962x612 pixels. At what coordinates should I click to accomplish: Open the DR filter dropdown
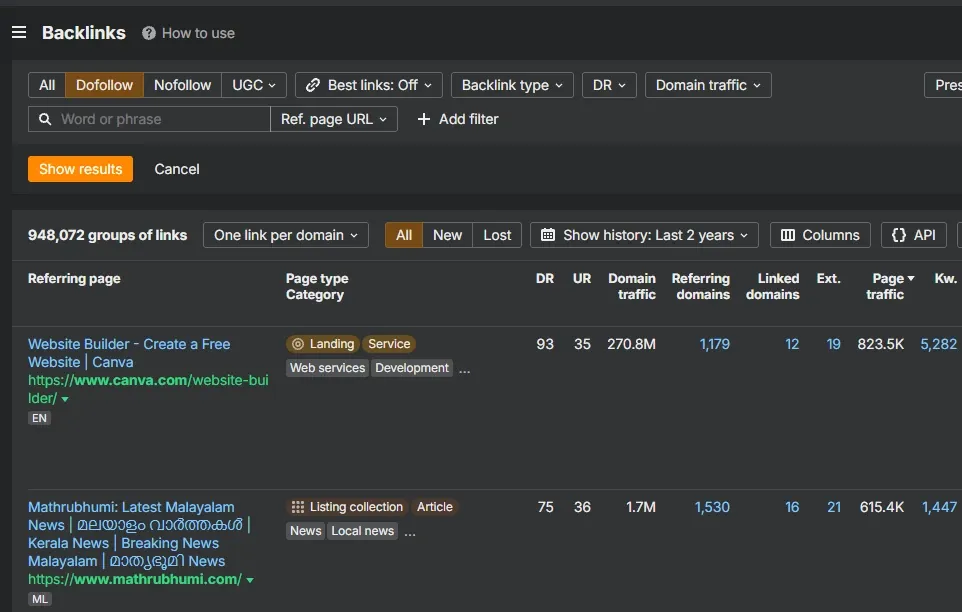coord(609,85)
